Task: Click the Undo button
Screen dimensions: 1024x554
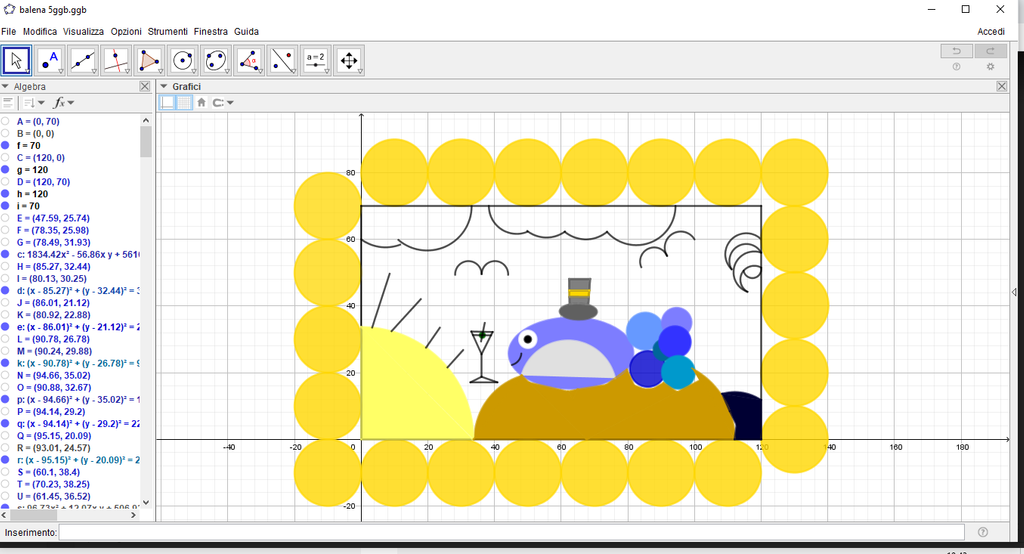Action: pos(956,51)
